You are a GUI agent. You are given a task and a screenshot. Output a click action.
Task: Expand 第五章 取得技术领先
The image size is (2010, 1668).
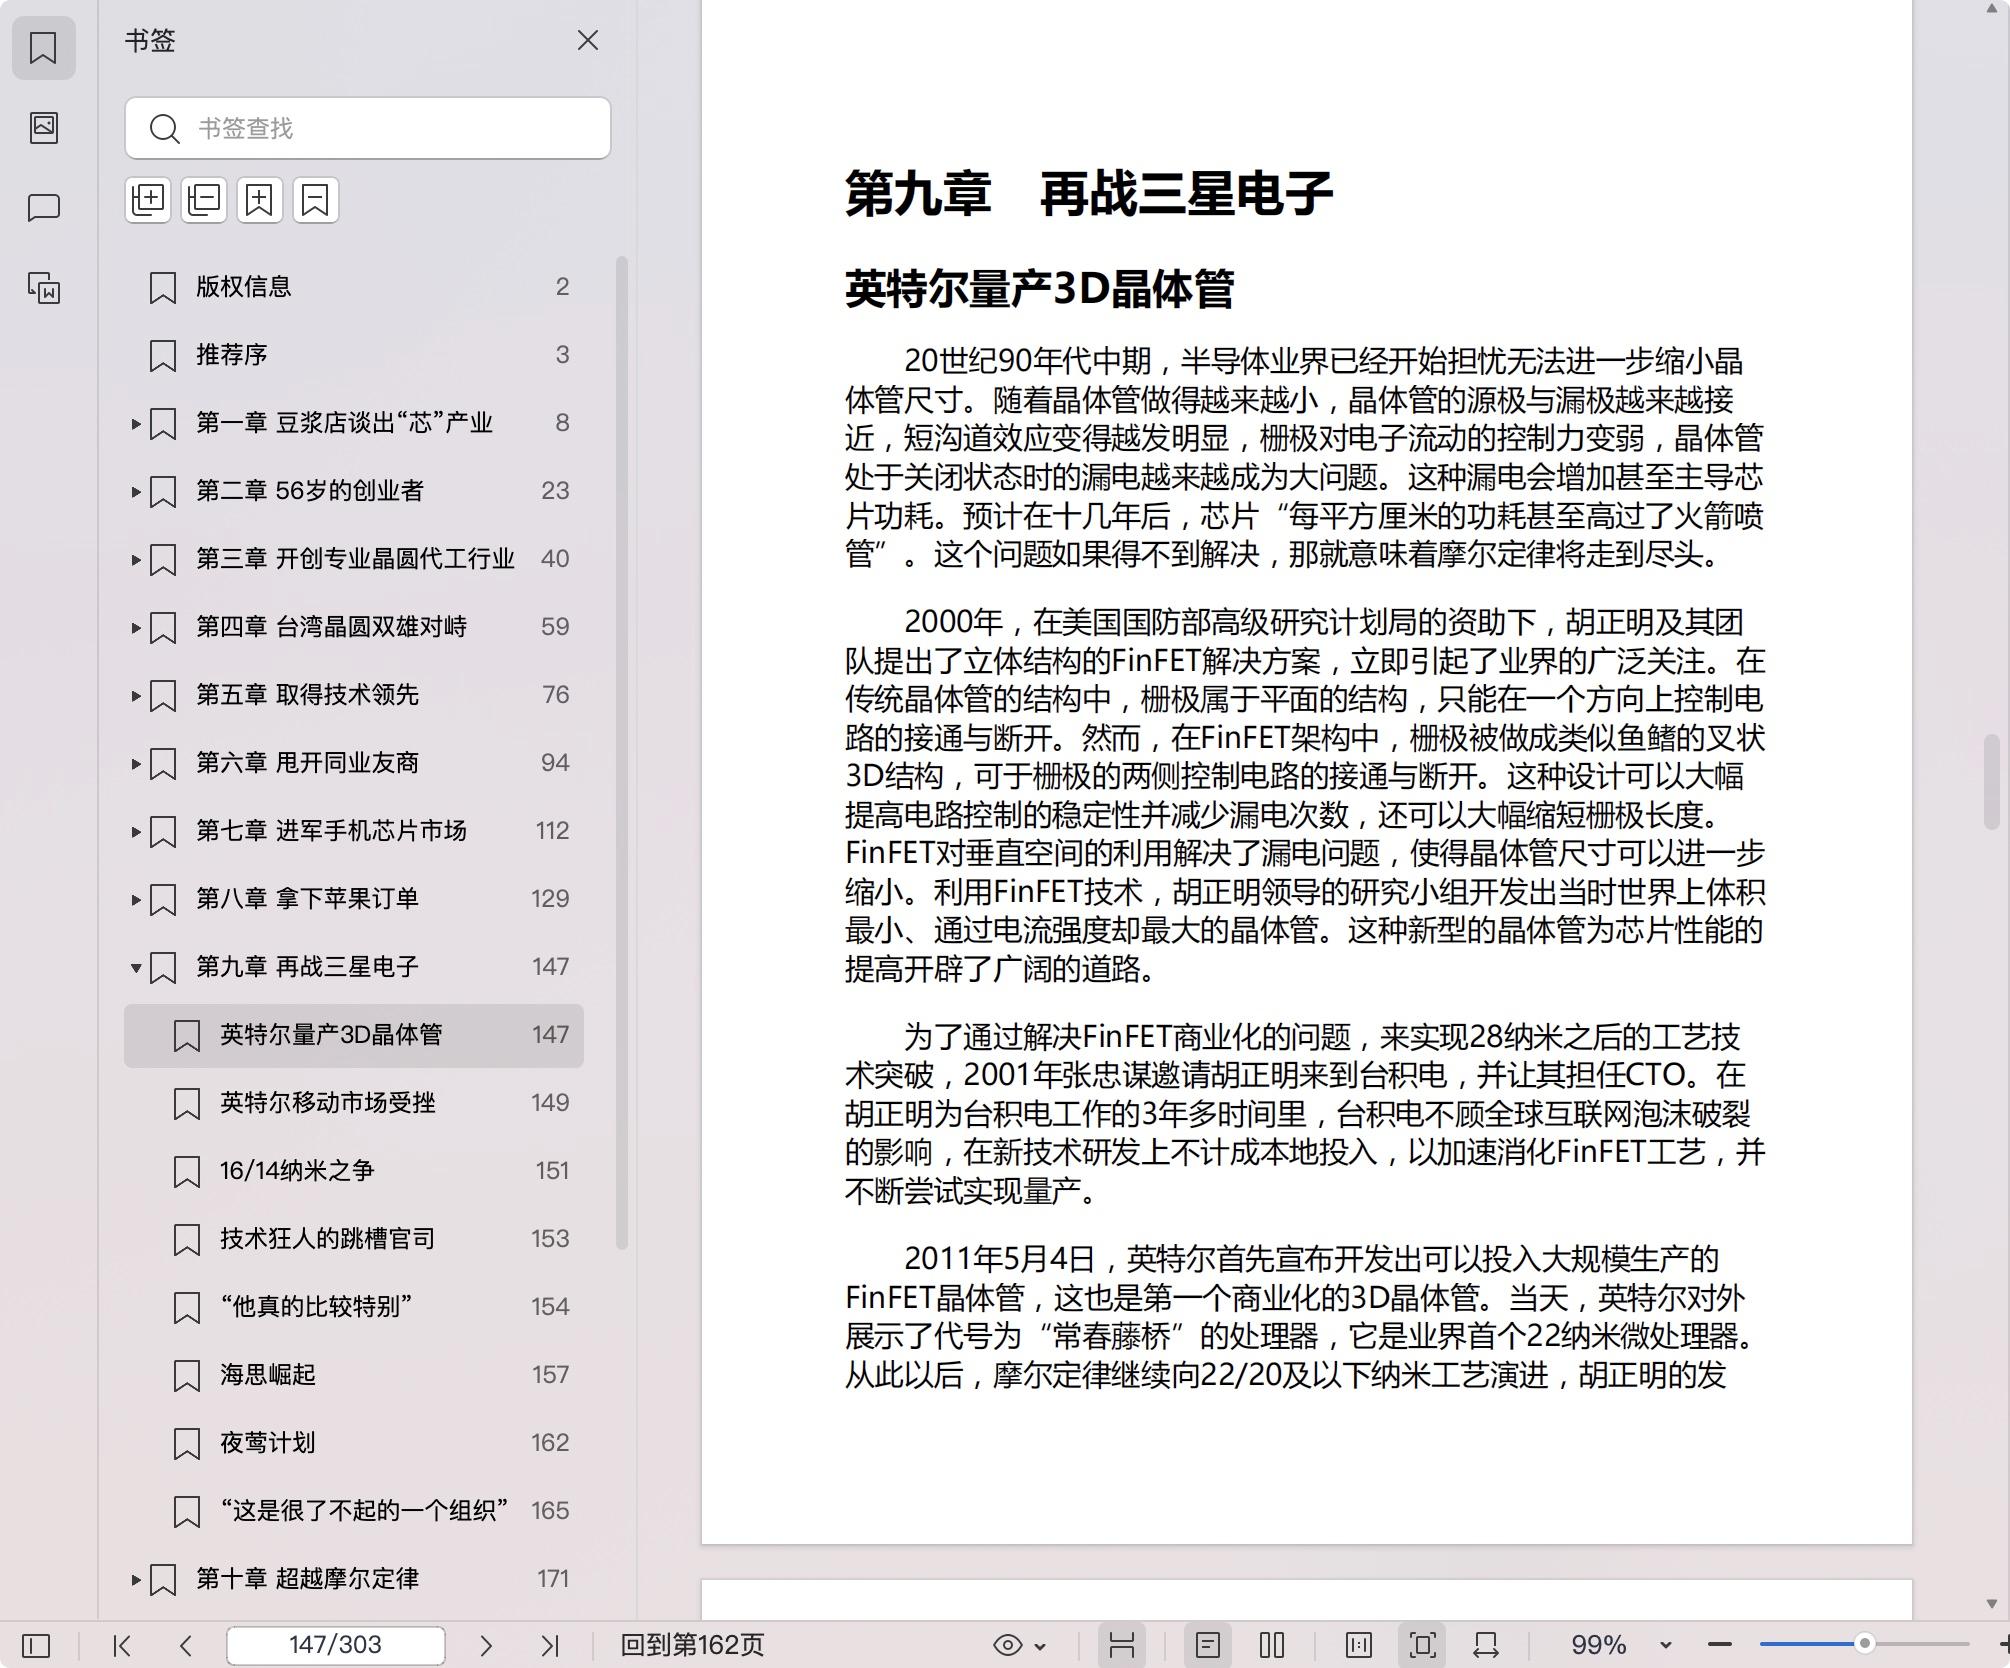click(135, 696)
